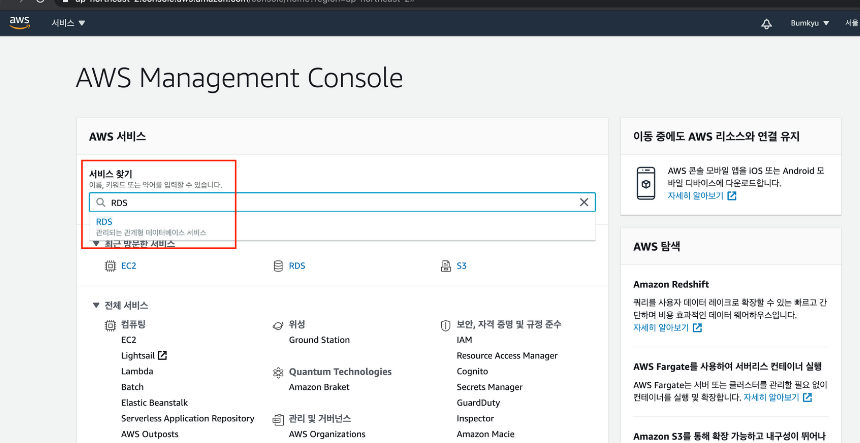860x443 pixels.
Task: Click the 컴퓨팅 category icon
Action: tap(110, 325)
